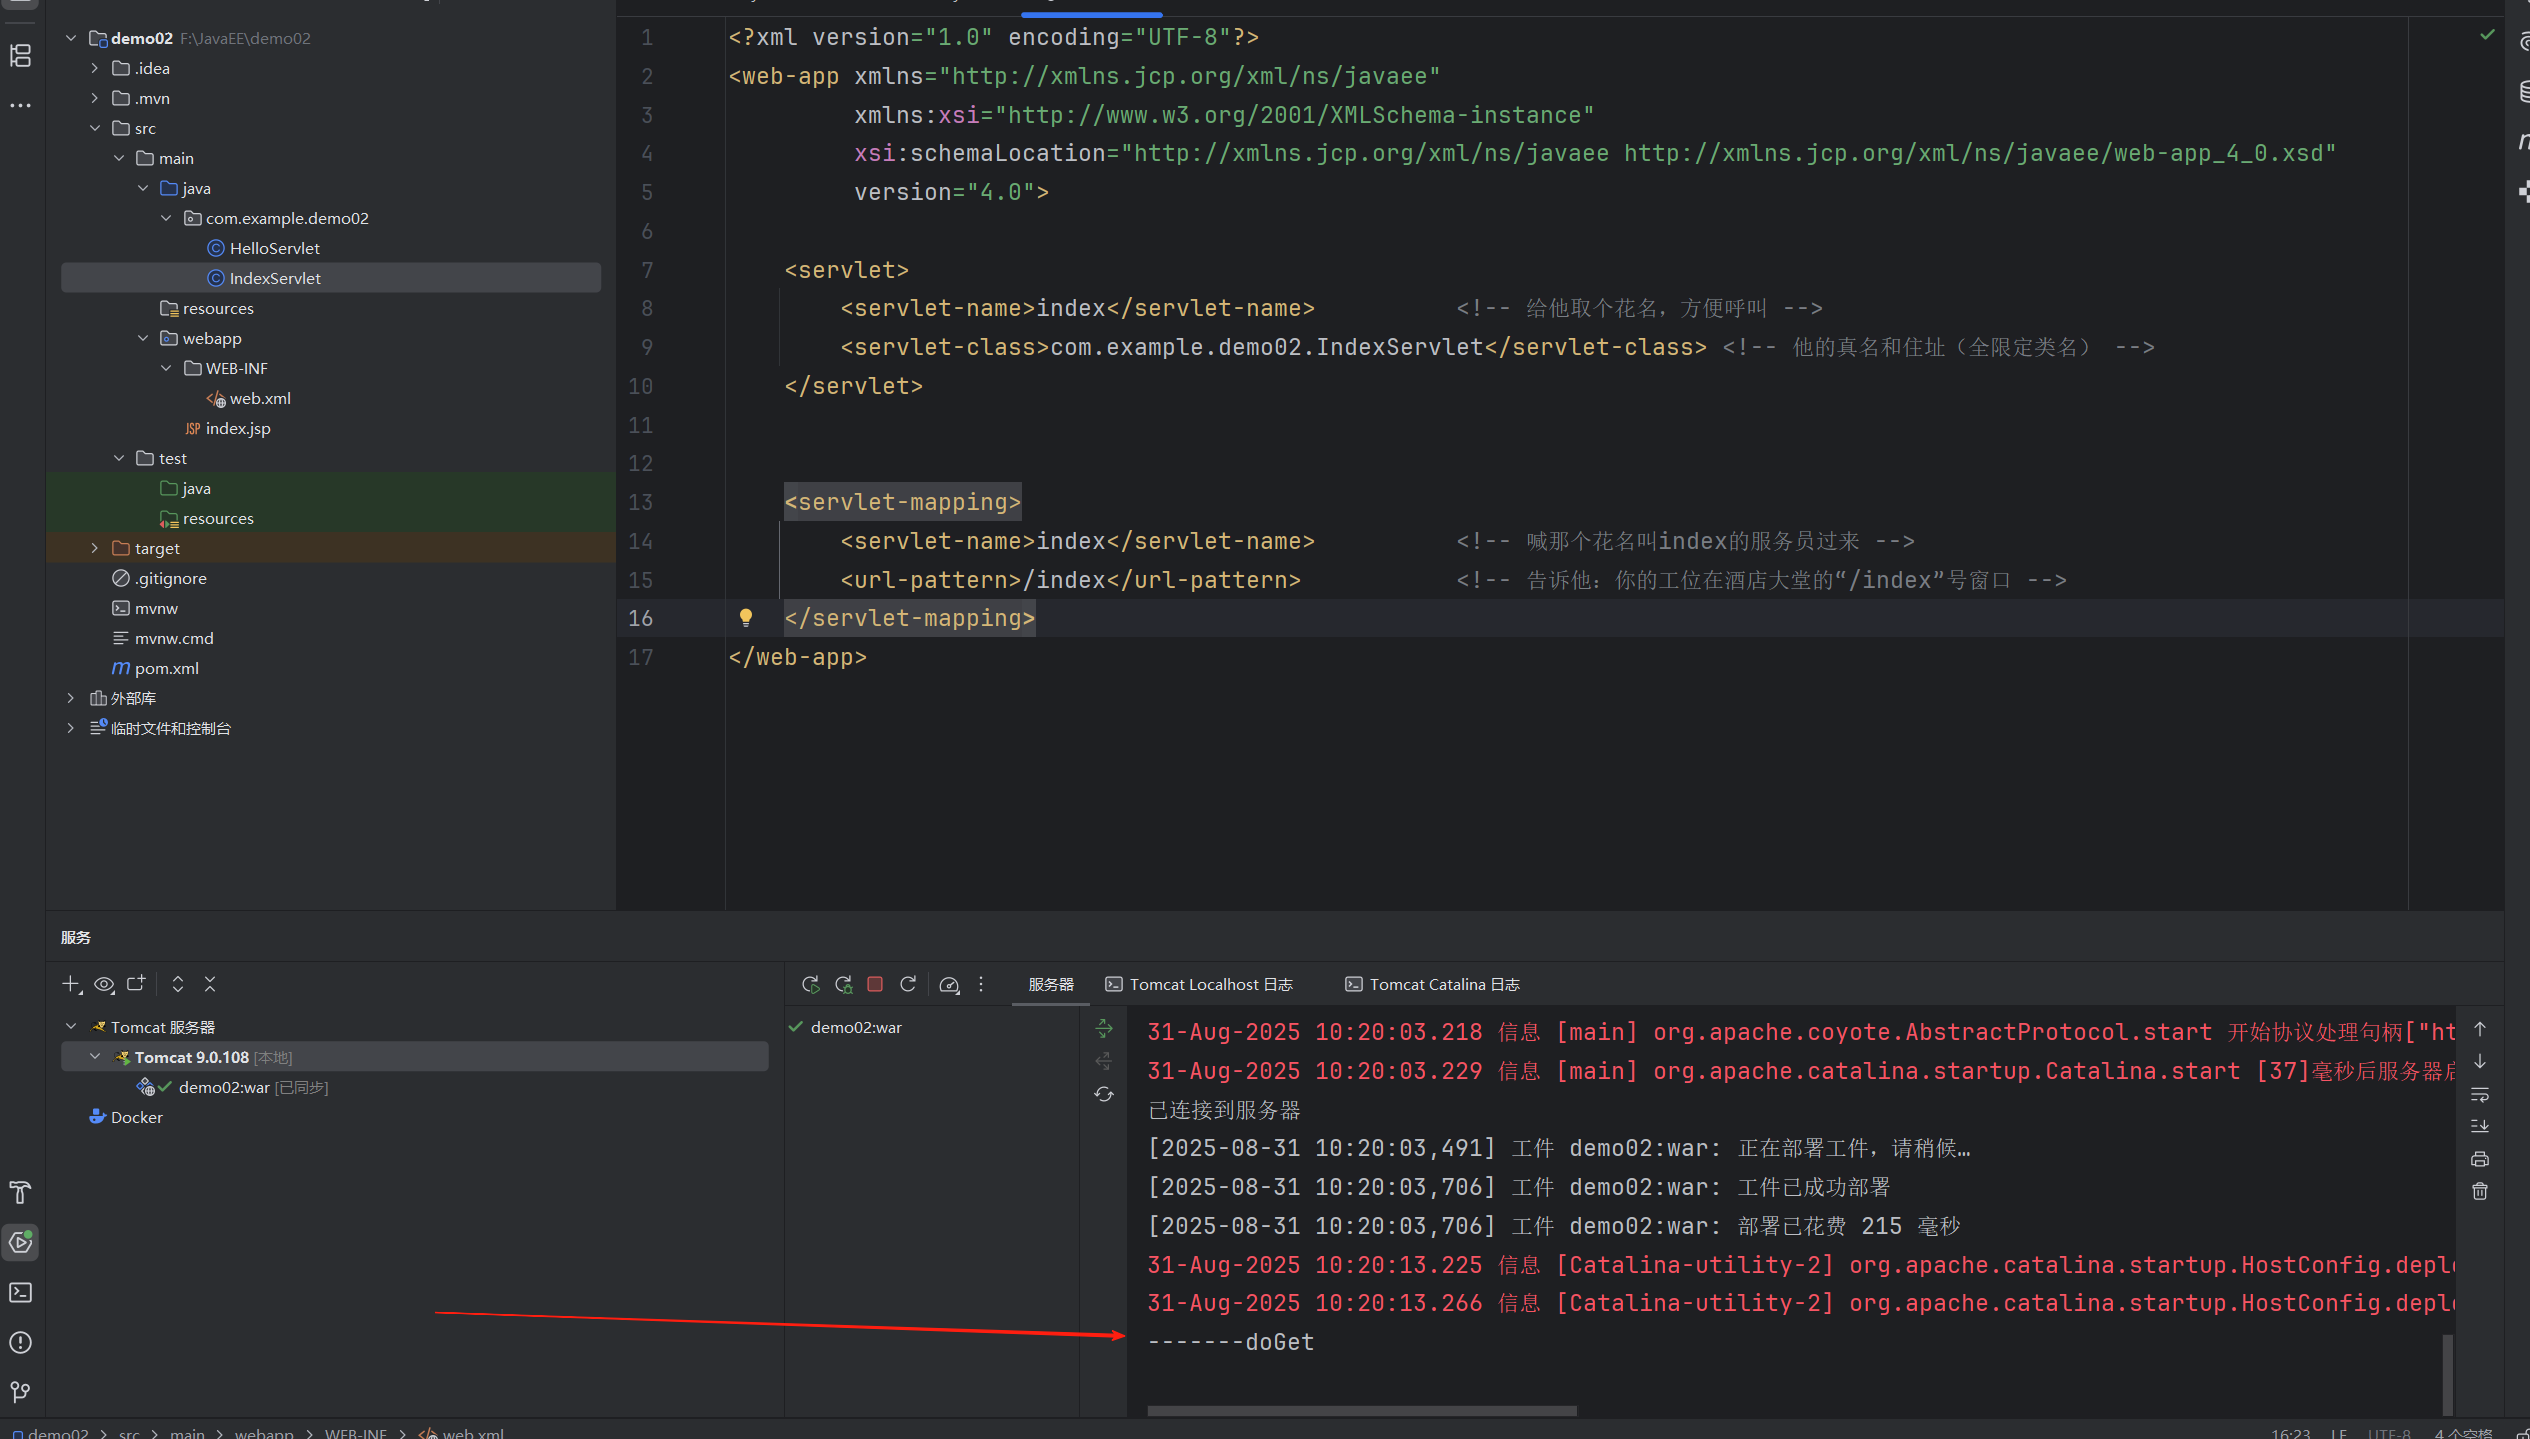Toggle soft-wrap in console output
The width and height of the screenshot is (2530, 1439).
pos(2480,1094)
